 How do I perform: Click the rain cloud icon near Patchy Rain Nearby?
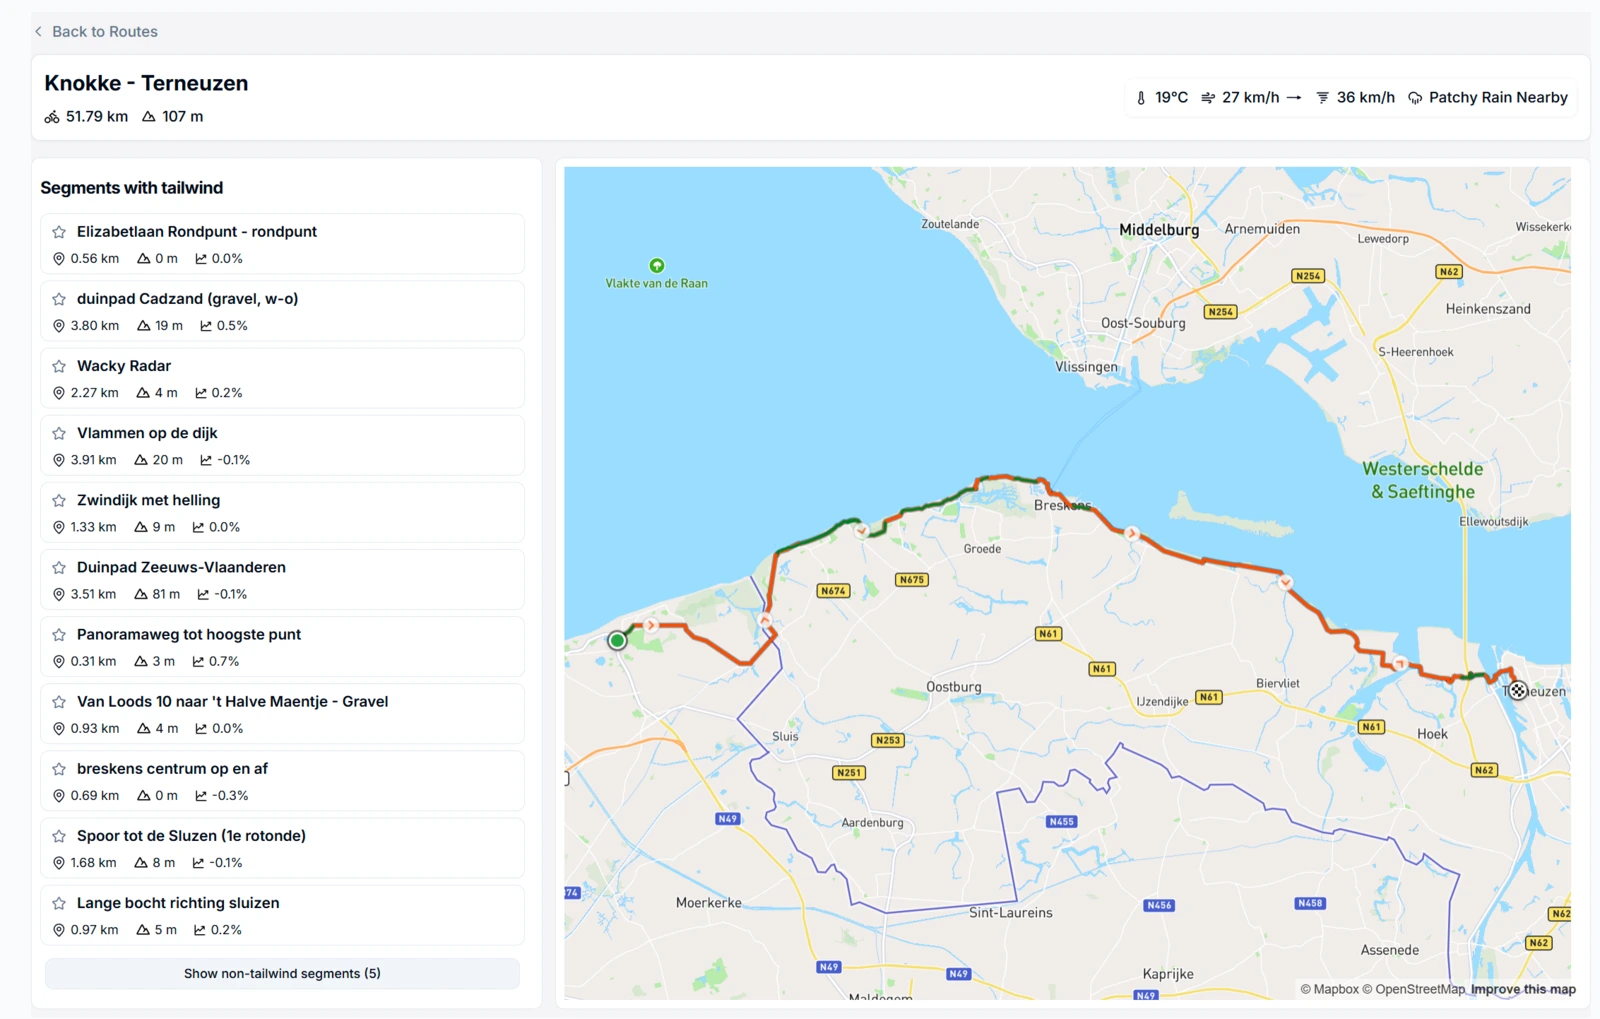point(1415,98)
